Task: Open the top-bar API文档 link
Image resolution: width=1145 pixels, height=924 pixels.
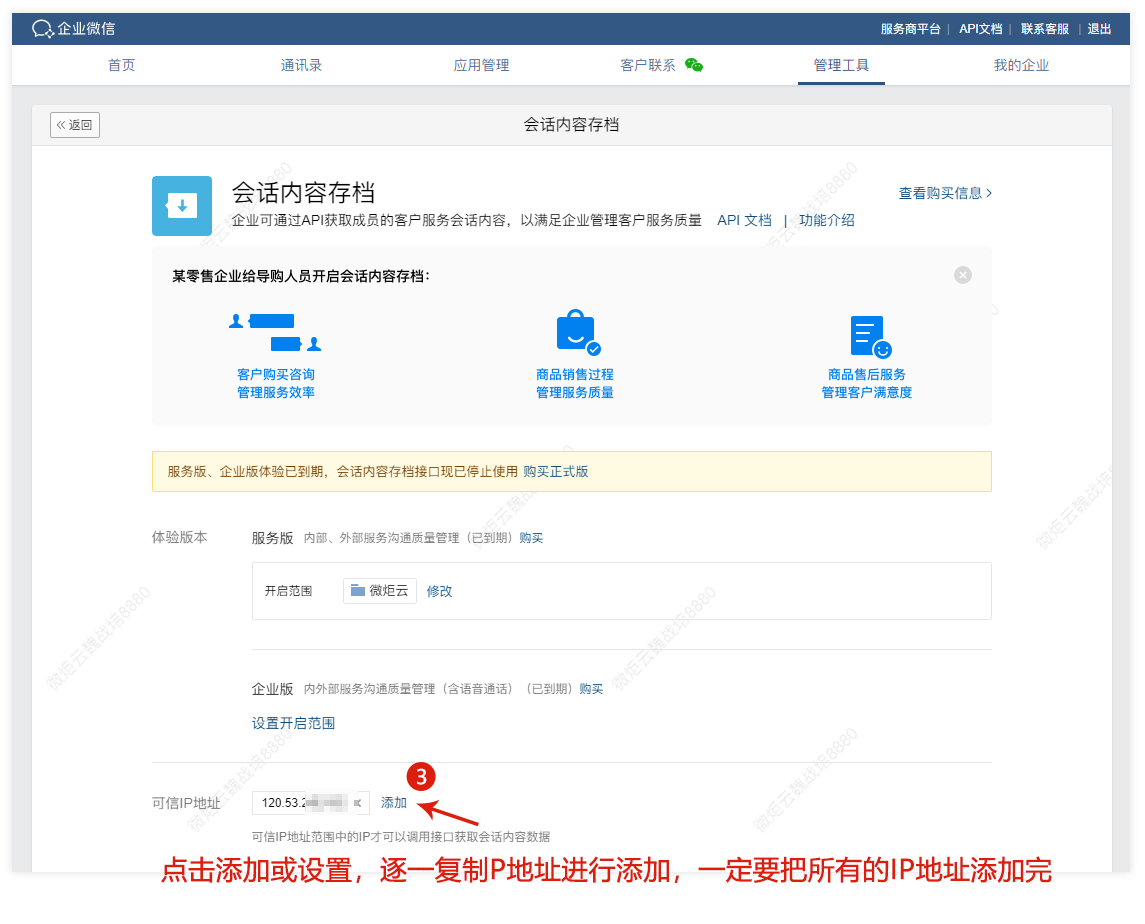Action: (980, 28)
